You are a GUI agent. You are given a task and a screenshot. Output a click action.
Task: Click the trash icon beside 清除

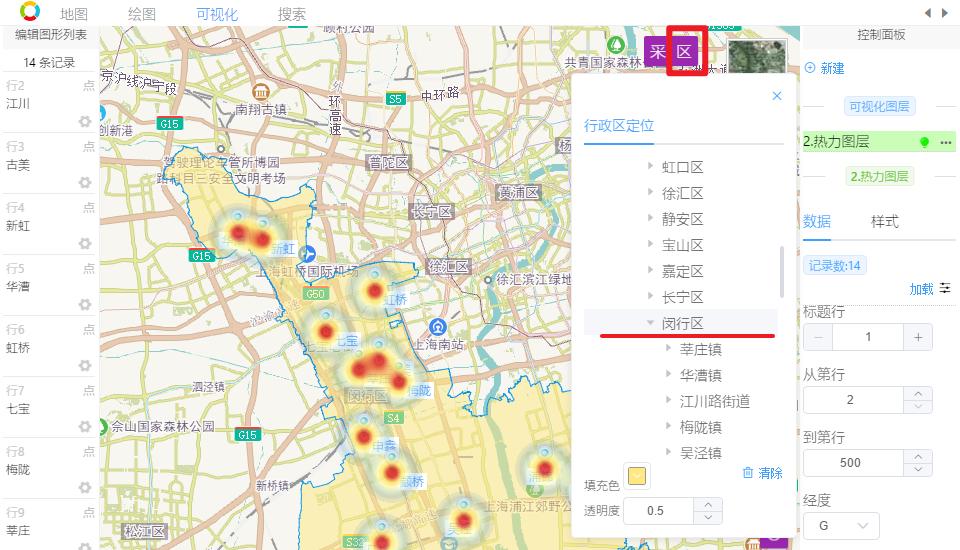(748, 472)
